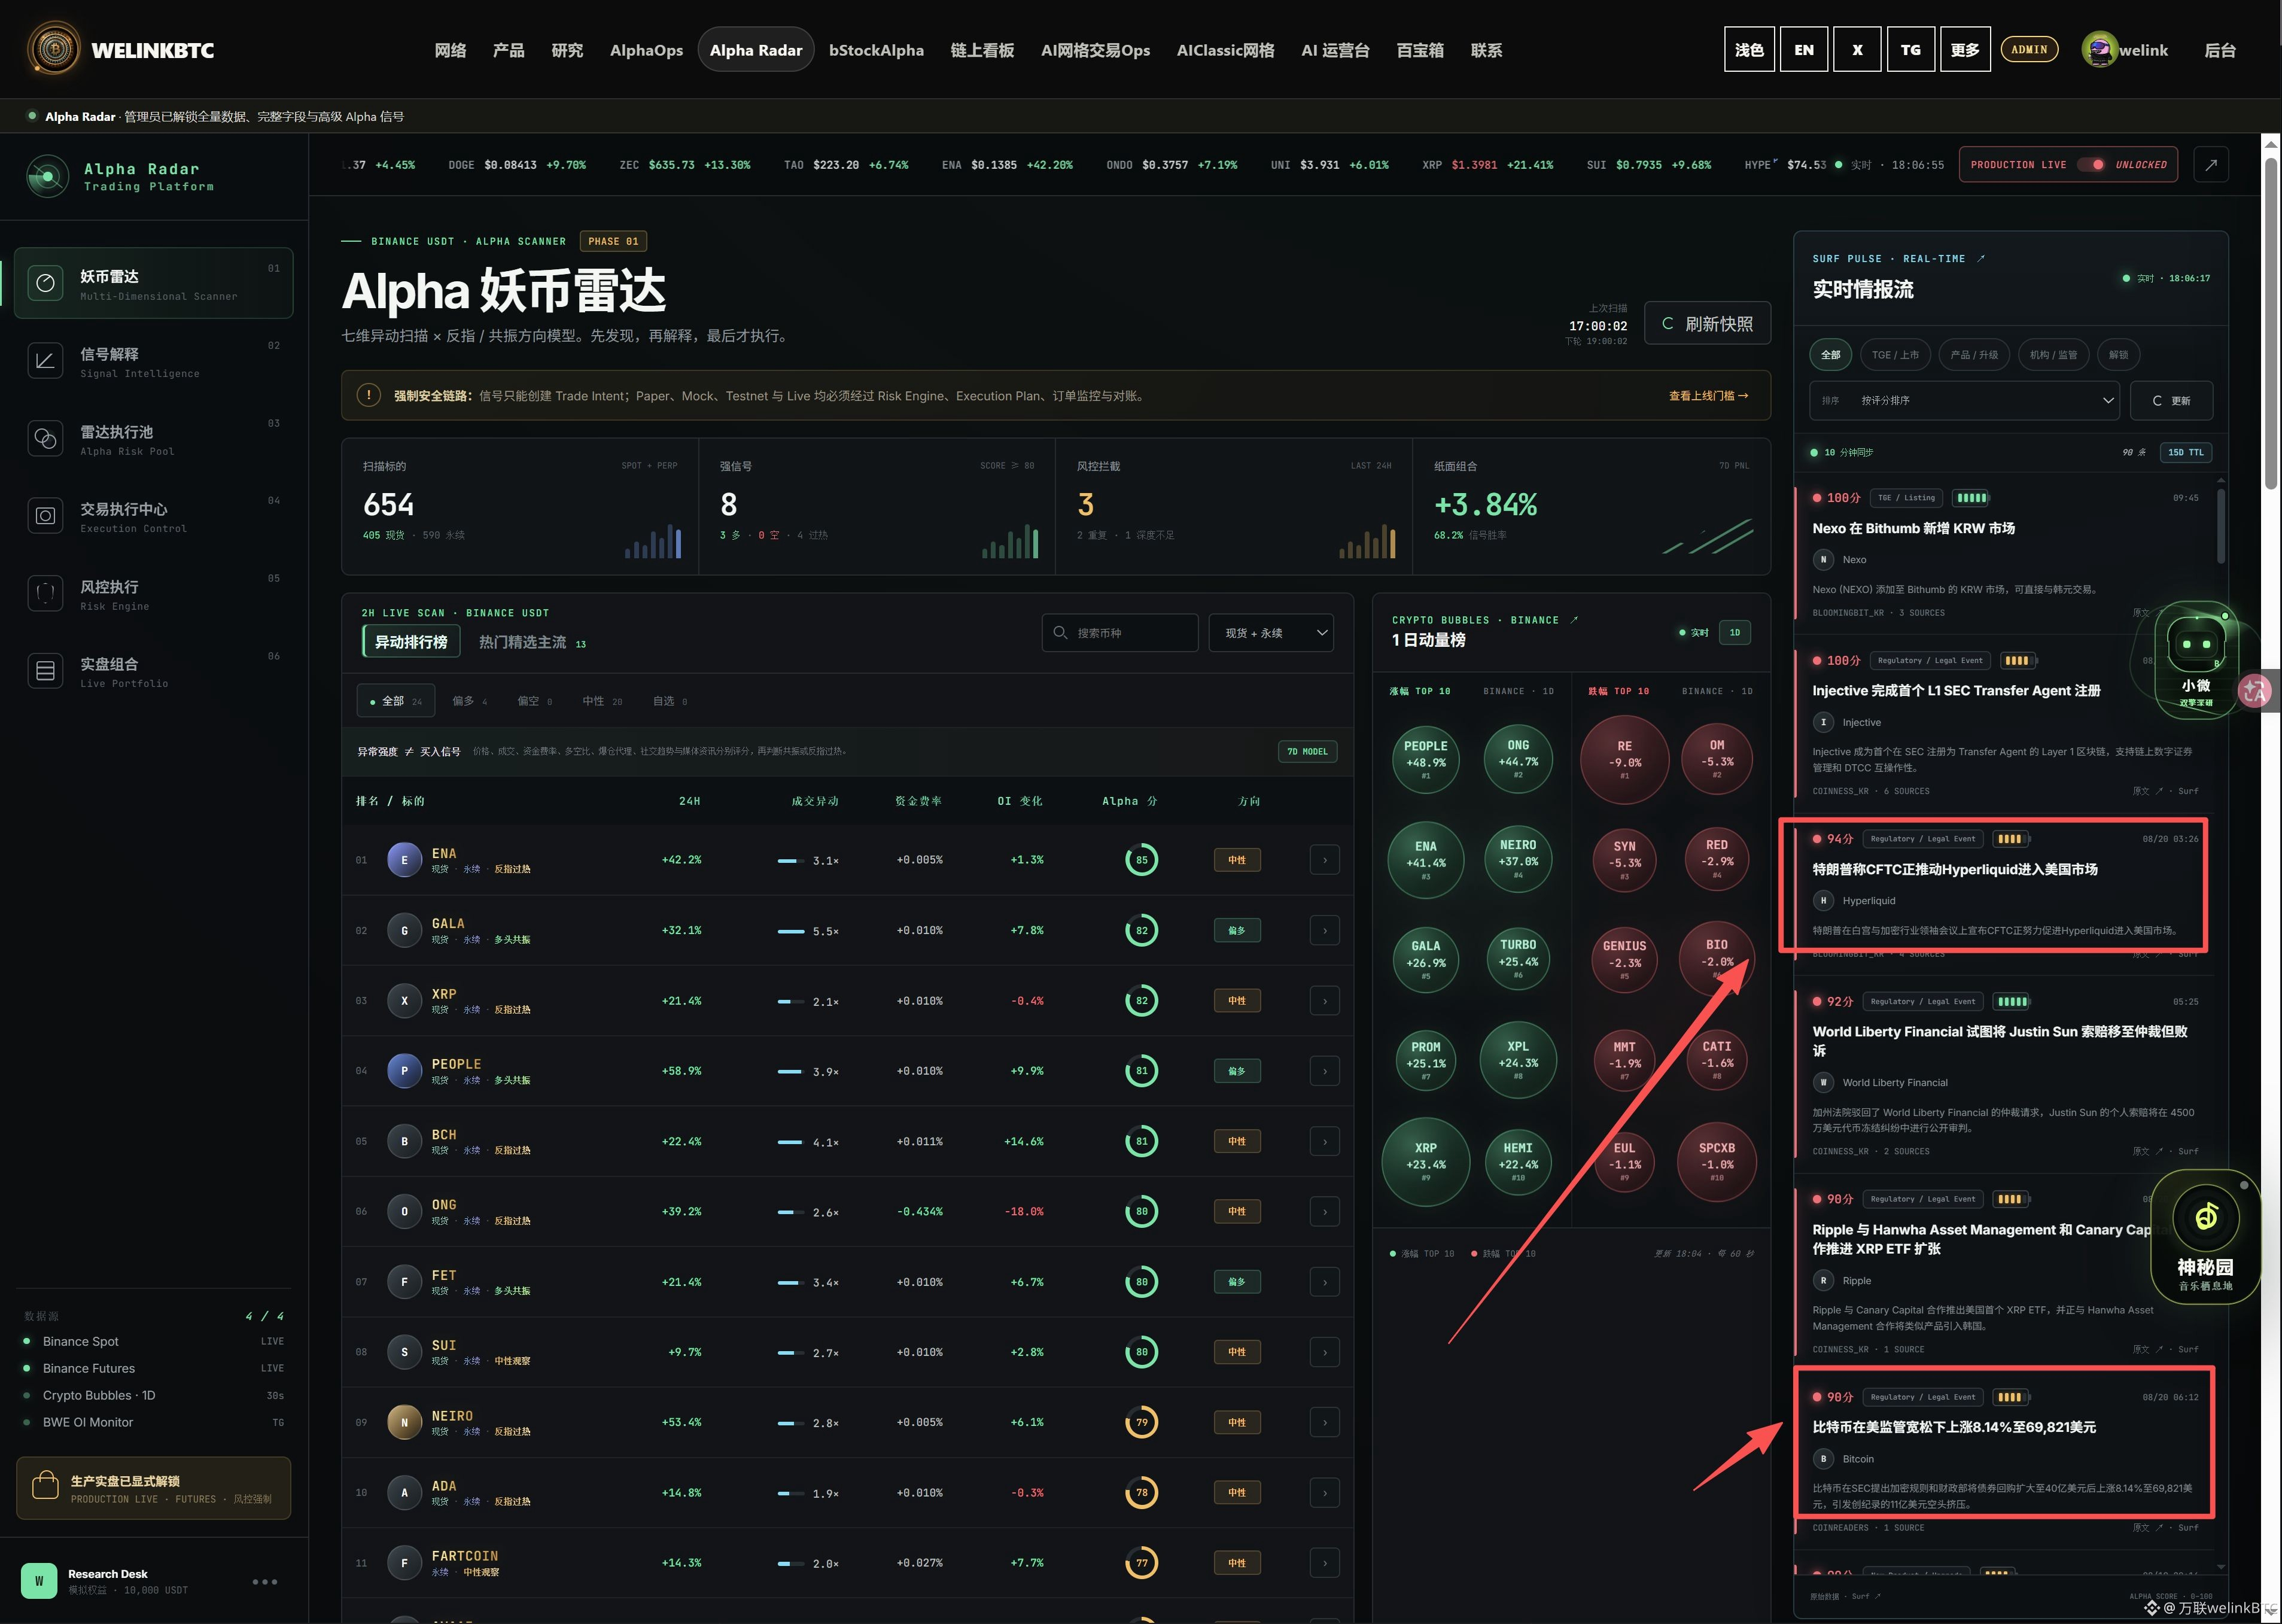Open the 妖币雷达 scanner sidebar icon

[x=45, y=283]
